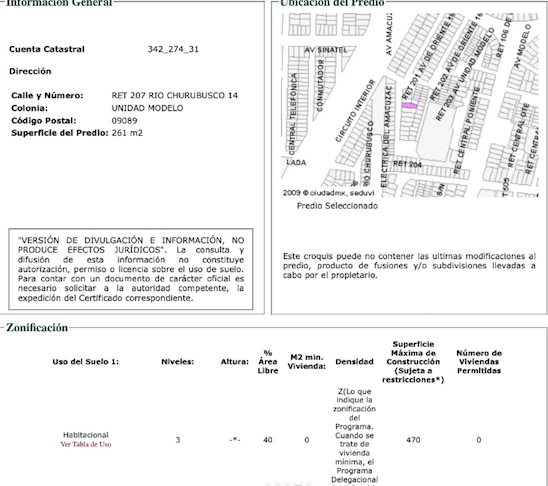The image size is (548, 486).
Task: Click the Uso del Suelo 1 column header
Action: (86, 362)
